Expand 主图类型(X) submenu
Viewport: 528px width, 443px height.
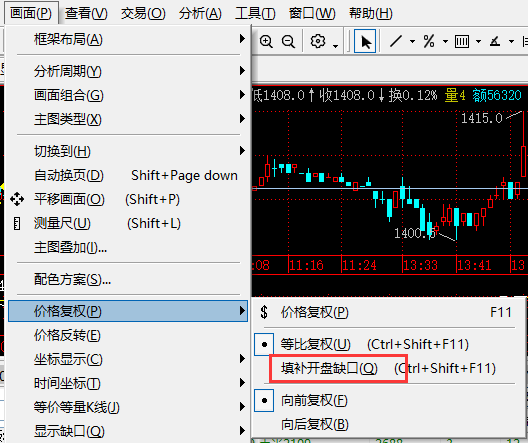point(128,119)
